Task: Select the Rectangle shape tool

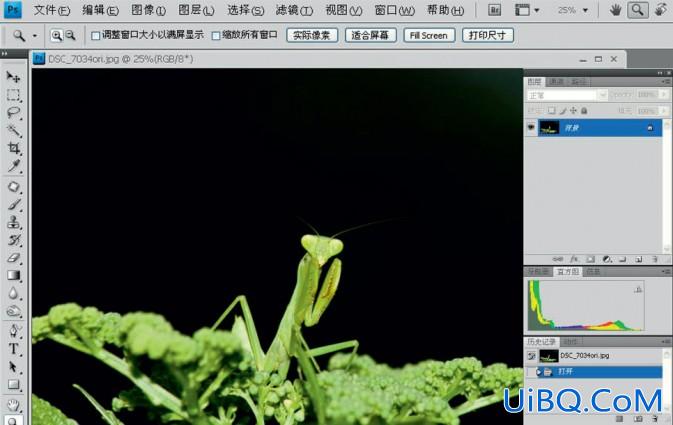Action: (13, 385)
